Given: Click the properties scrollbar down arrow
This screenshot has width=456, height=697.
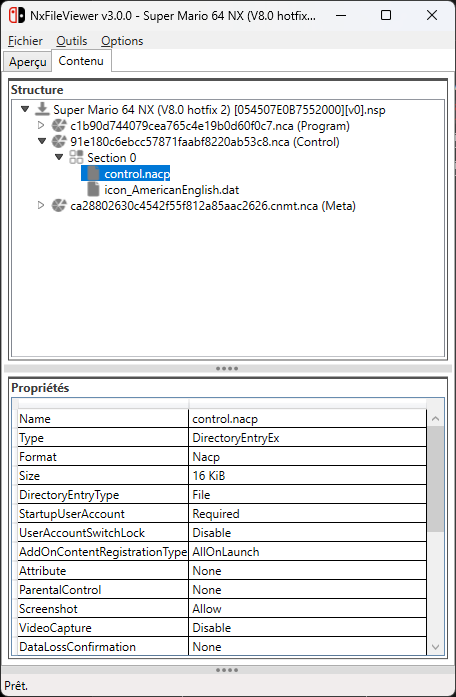Looking at the screenshot, I should (435, 647).
